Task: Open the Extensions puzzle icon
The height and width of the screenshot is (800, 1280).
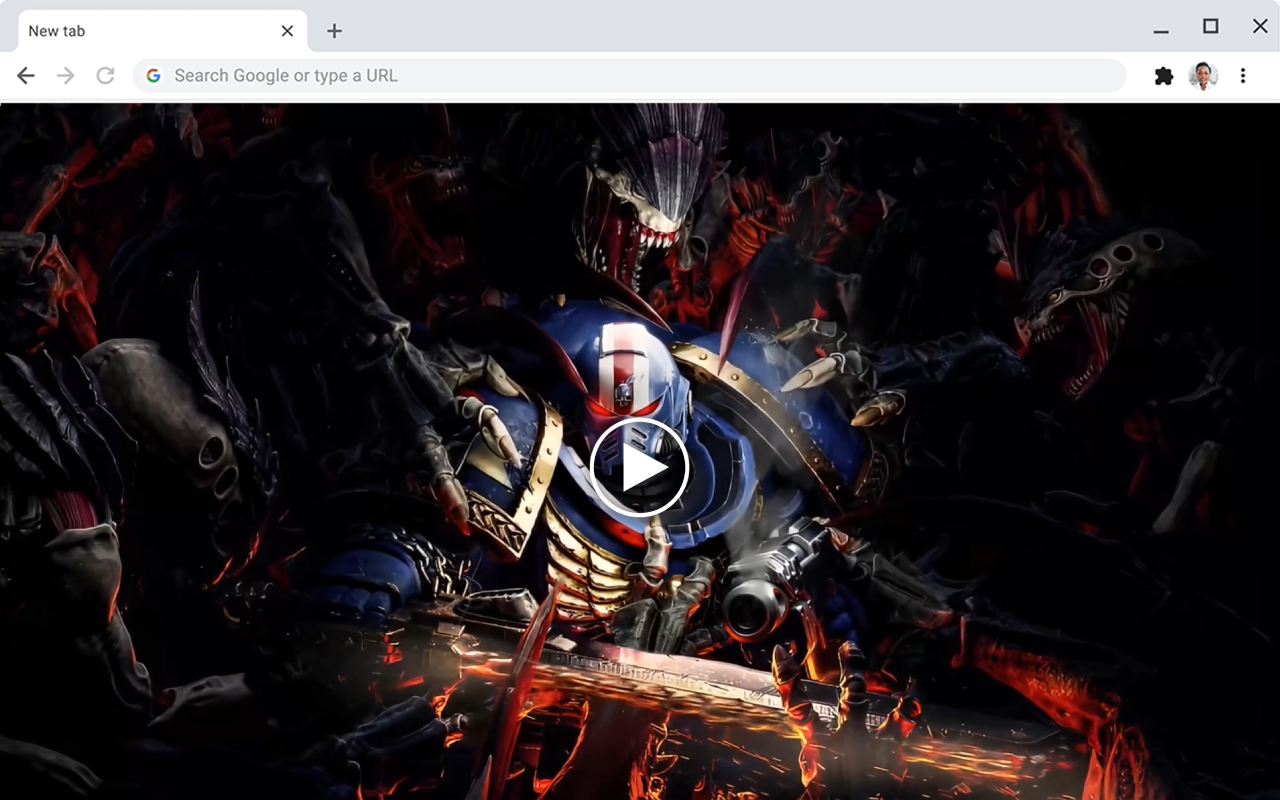Action: (x=1164, y=76)
